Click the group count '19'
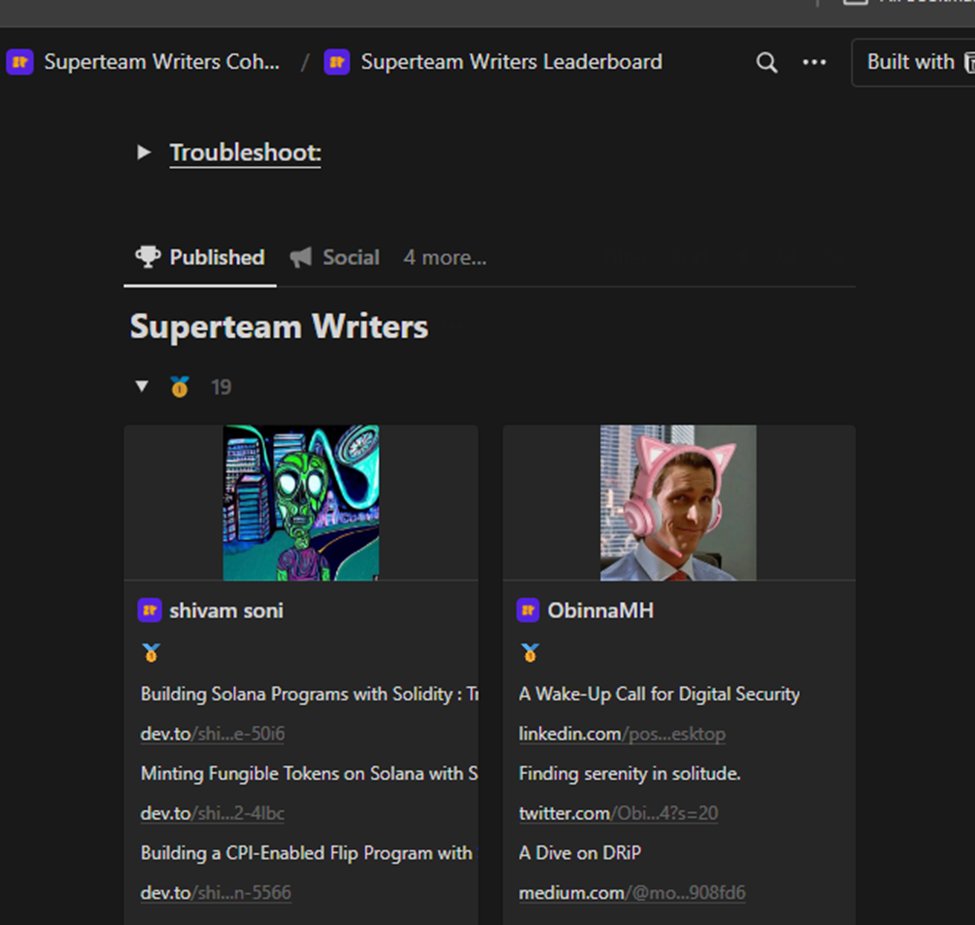975x925 pixels. [x=221, y=387]
